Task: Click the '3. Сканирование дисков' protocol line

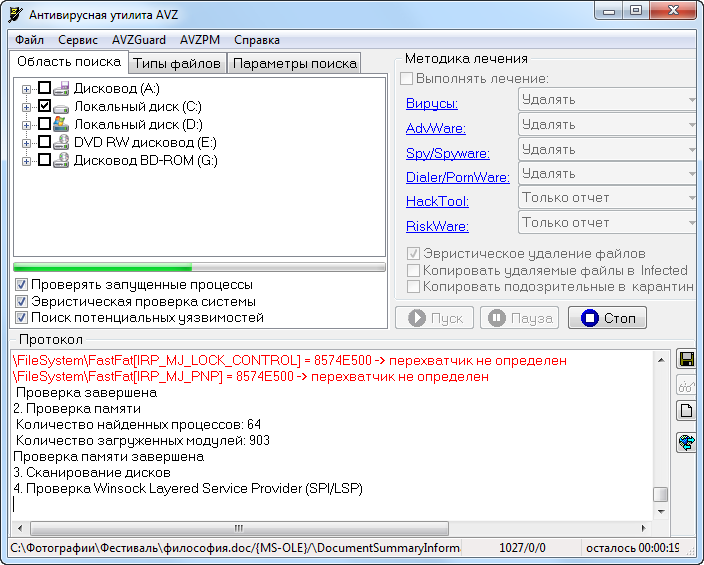Action: [x=92, y=472]
